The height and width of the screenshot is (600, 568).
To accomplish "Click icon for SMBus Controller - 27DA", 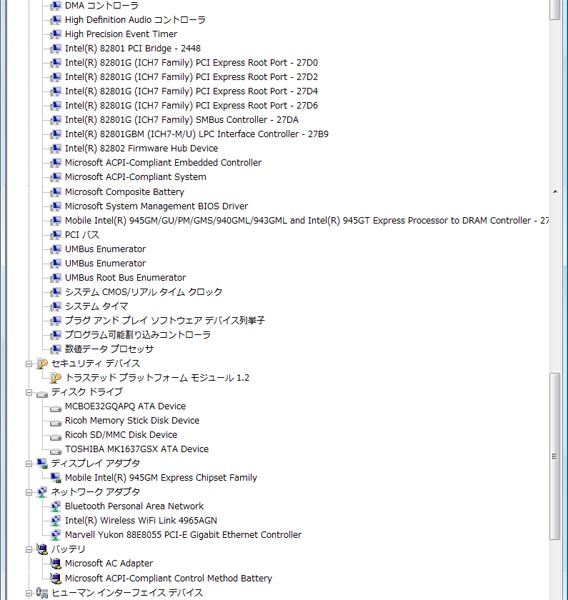I will click(x=55, y=120).
